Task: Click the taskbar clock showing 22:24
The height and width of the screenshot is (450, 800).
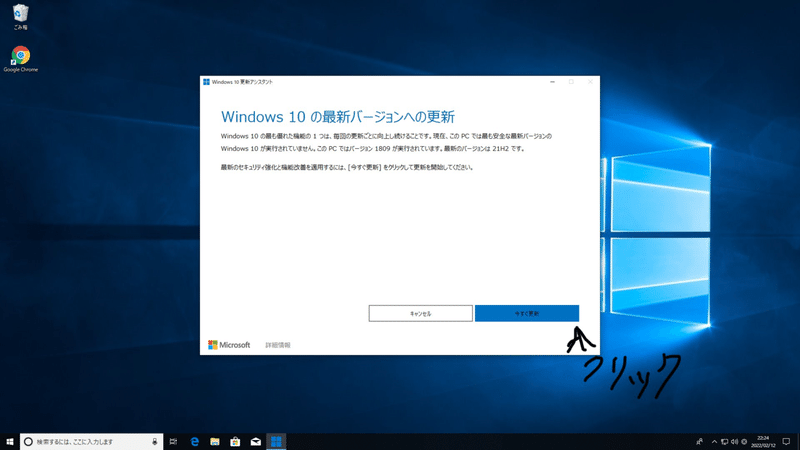Action: point(763,441)
